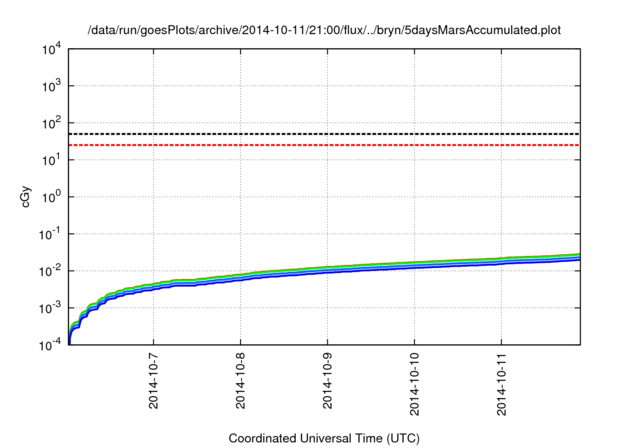Click the 10^0 y-axis tick label
This screenshot has height=448, width=640.
click(x=51, y=197)
